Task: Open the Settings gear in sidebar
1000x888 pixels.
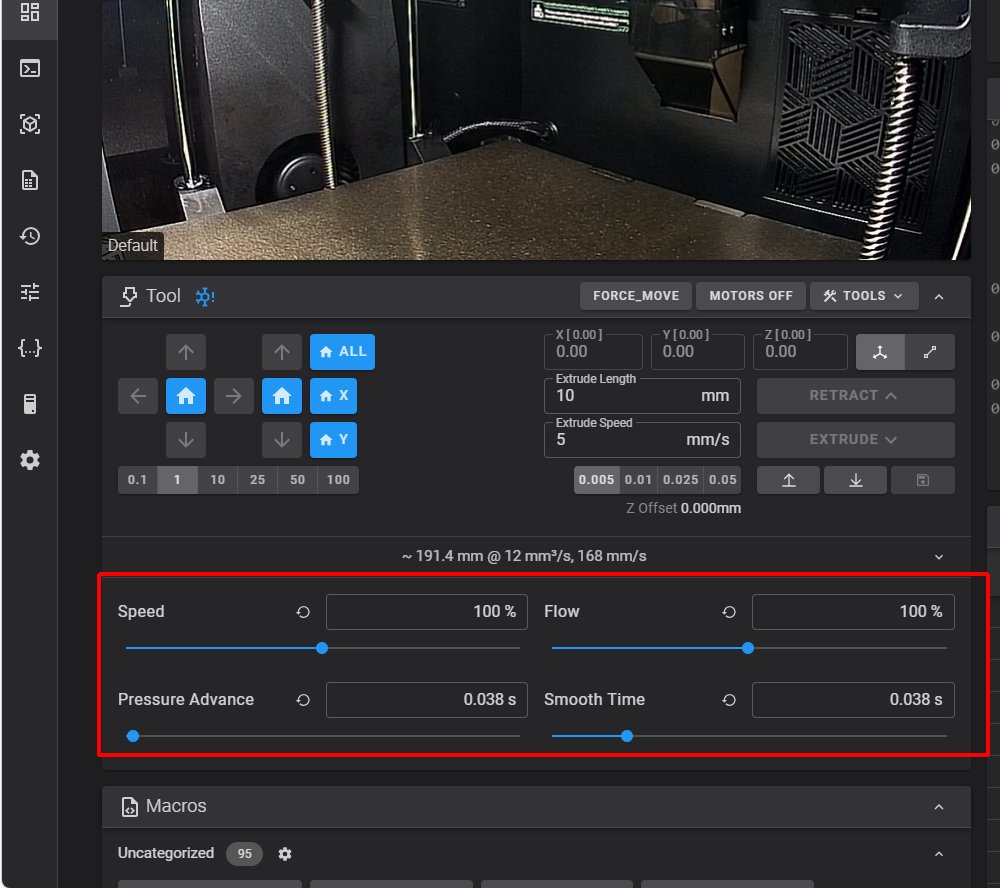Action: pyautogui.click(x=30, y=460)
